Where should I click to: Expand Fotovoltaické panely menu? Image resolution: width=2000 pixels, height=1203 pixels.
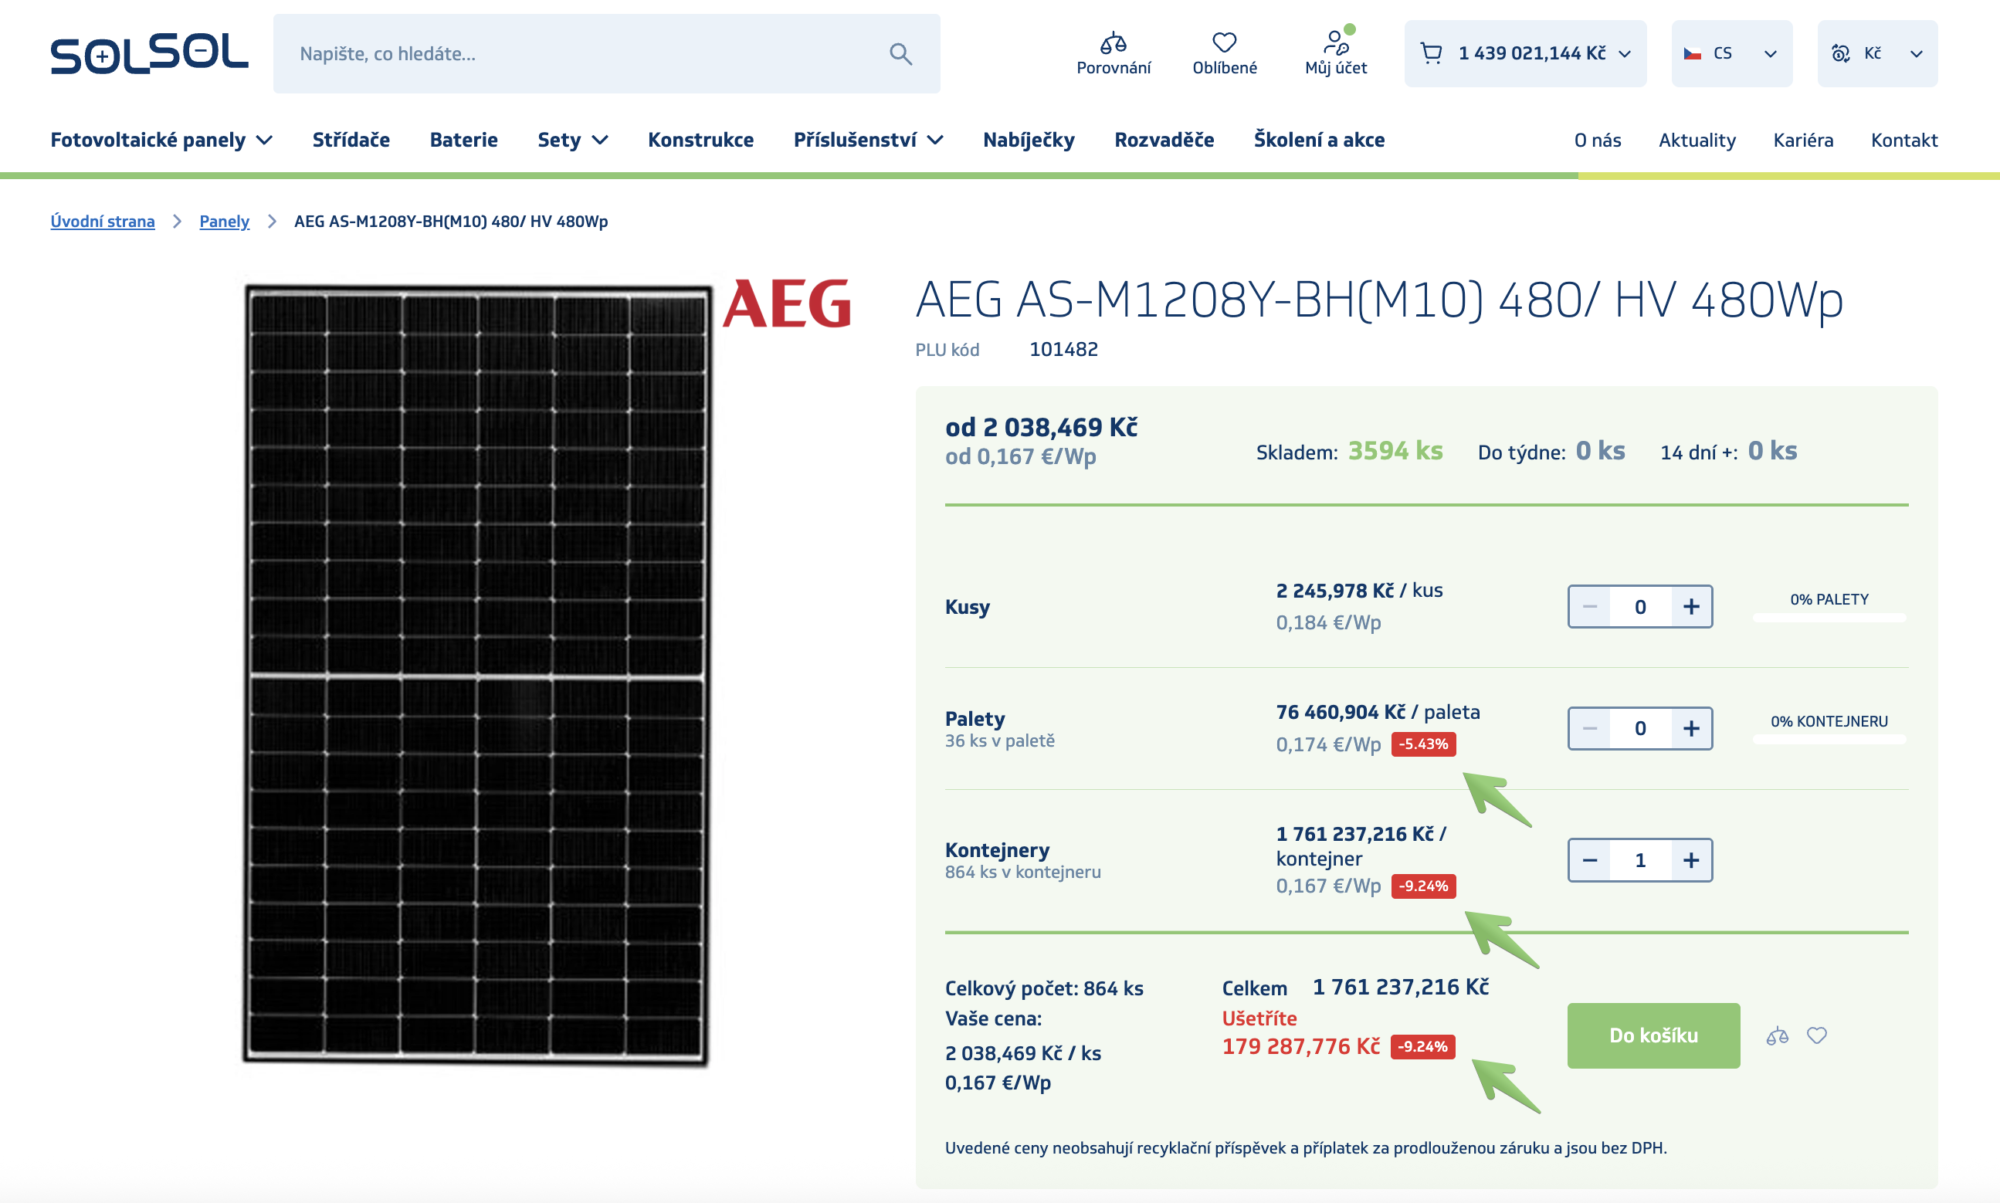click(161, 140)
